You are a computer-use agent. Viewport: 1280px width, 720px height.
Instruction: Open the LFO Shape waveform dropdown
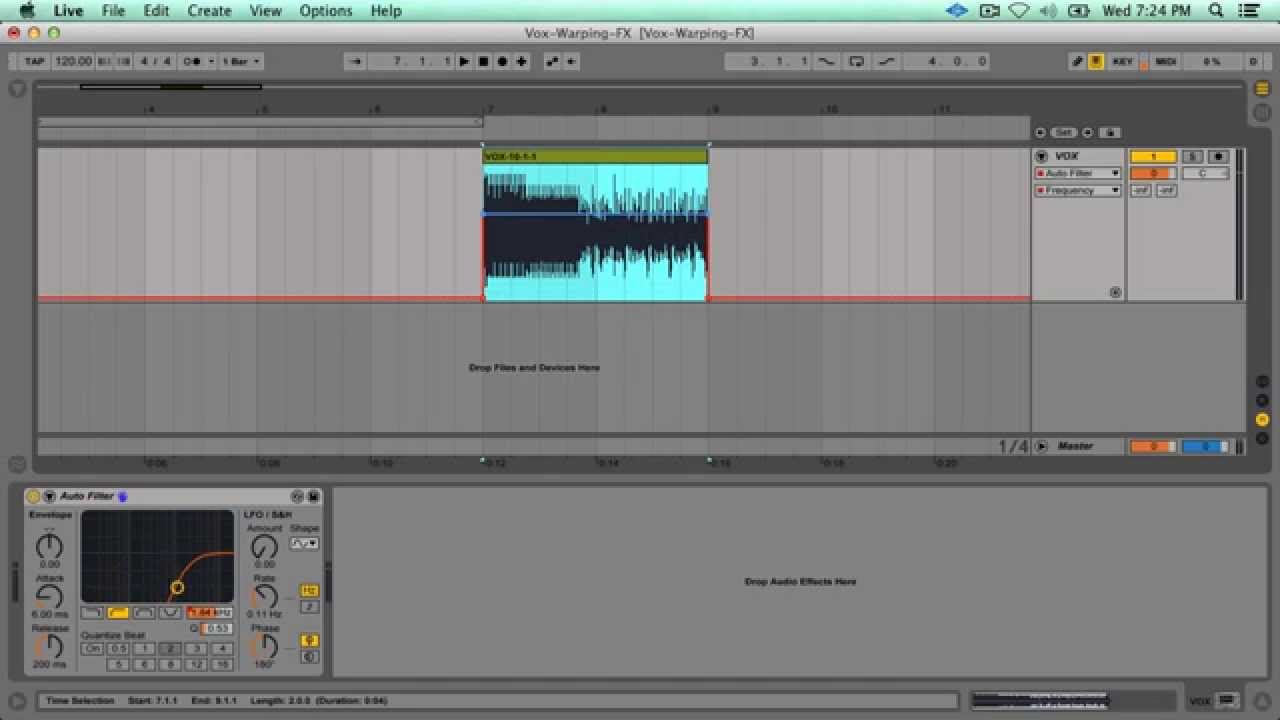(x=304, y=543)
